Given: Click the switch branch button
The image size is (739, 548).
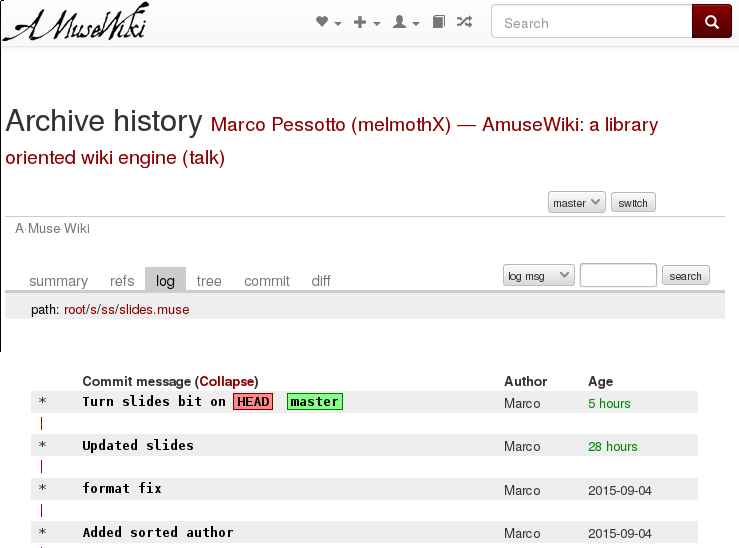Looking at the screenshot, I should pyautogui.click(x=633, y=203).
